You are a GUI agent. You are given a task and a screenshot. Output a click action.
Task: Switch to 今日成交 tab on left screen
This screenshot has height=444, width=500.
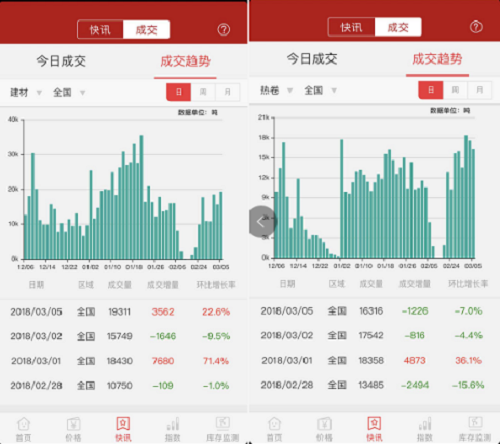[61, 61]
